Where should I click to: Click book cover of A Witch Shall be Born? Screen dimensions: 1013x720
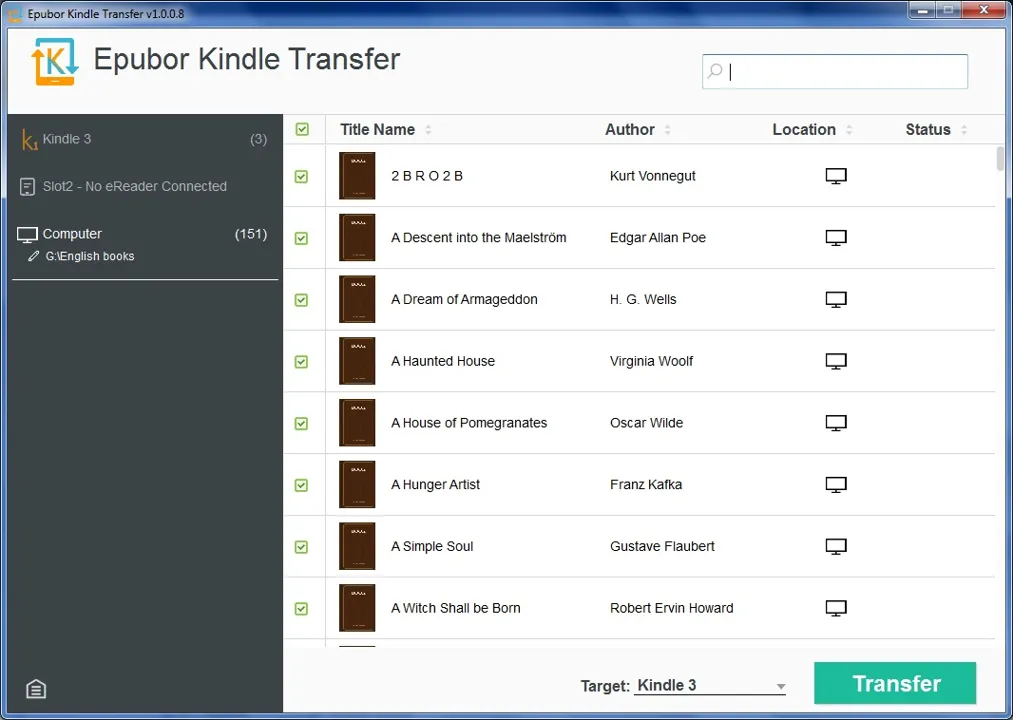point(357,608)
